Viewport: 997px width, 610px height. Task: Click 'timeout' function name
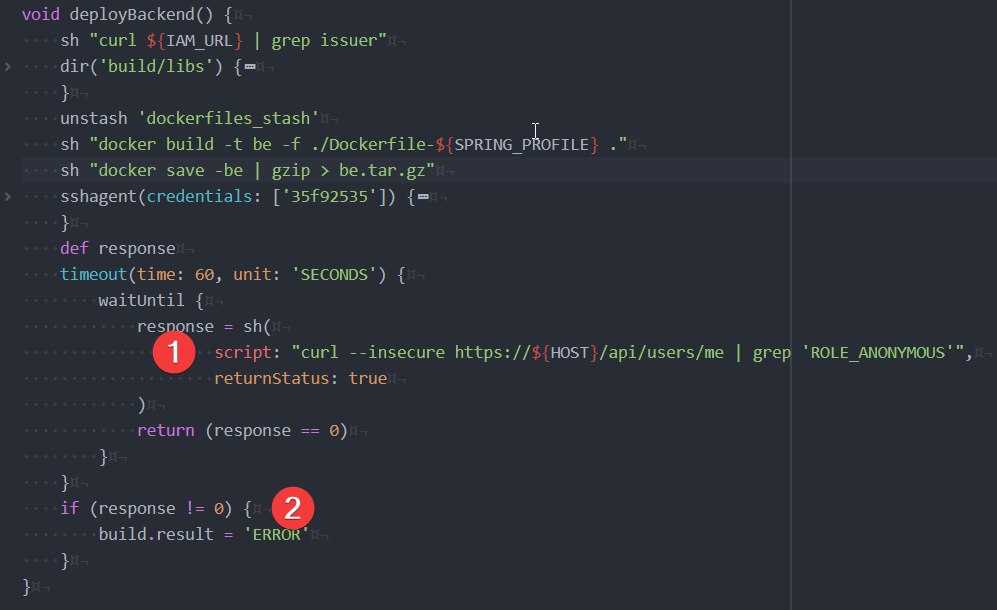[93, 274]
